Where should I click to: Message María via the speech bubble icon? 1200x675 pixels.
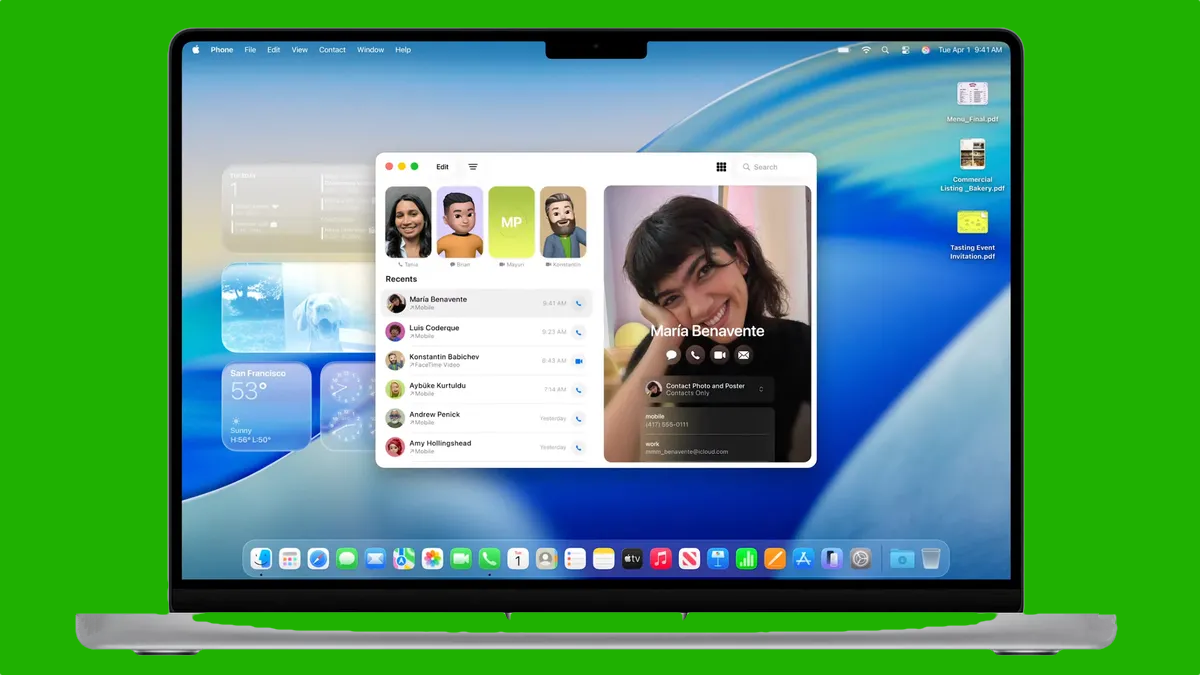(672, 355)
